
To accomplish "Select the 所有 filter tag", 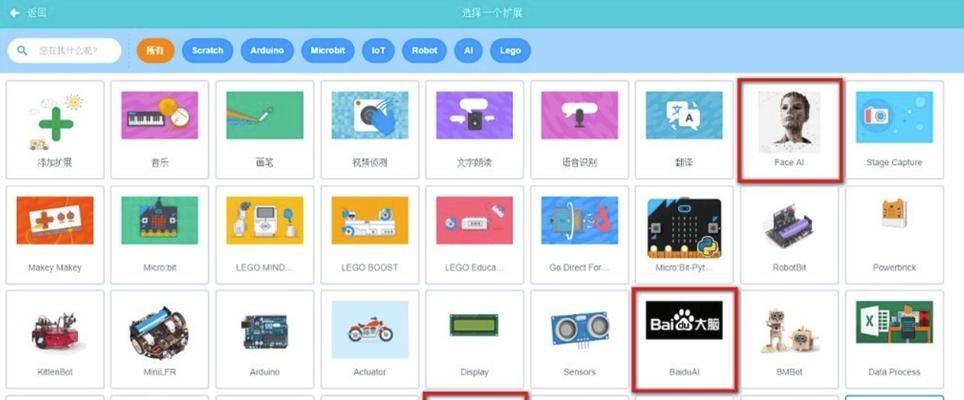I will pyautogui.click(x=156, y=50).
